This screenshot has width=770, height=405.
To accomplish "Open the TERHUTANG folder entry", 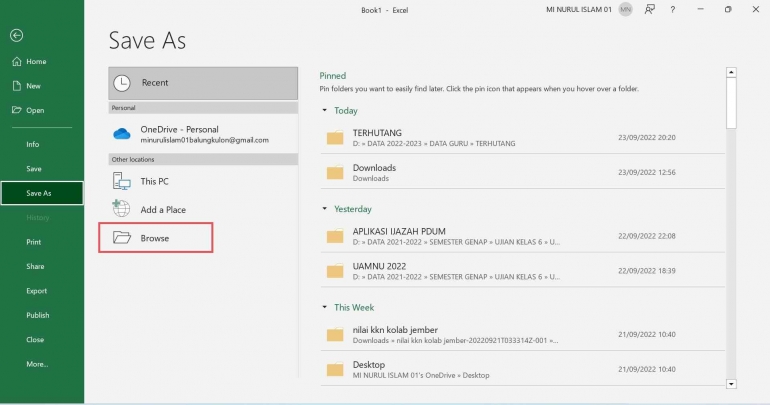I will 522,137.
